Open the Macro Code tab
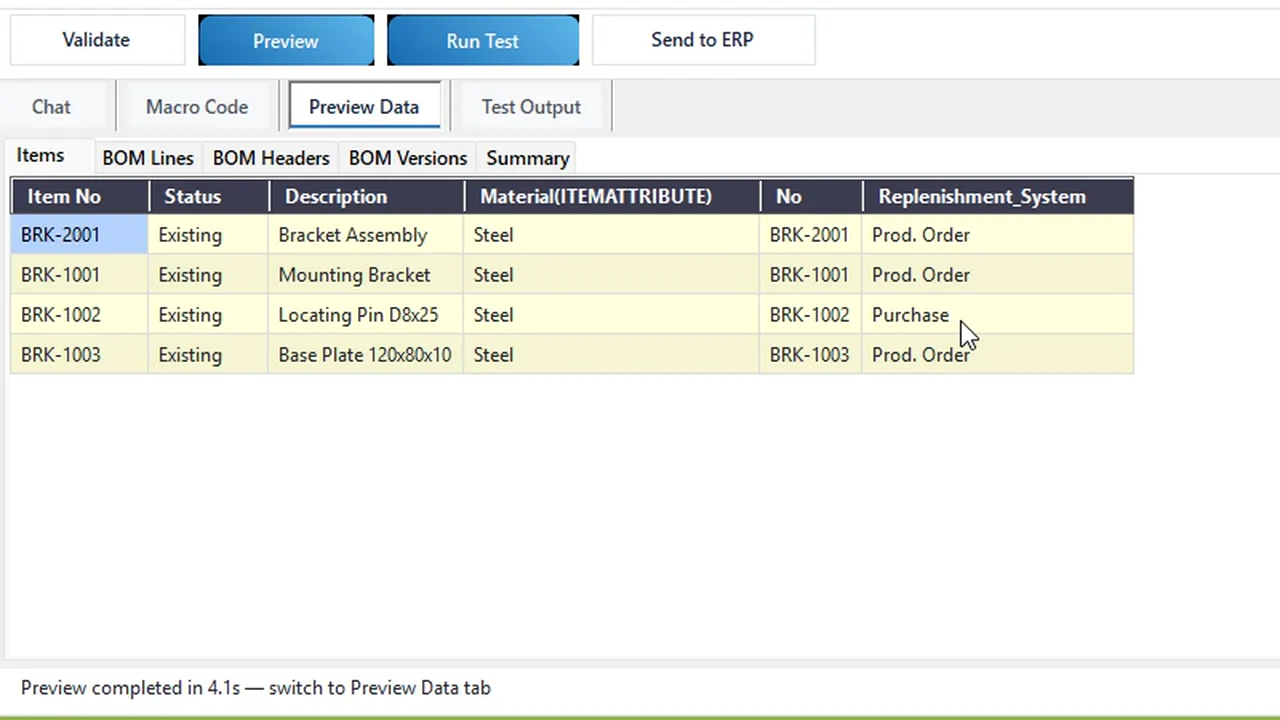The height and width of the screenshot is (720, 1280). coord(197,107)
